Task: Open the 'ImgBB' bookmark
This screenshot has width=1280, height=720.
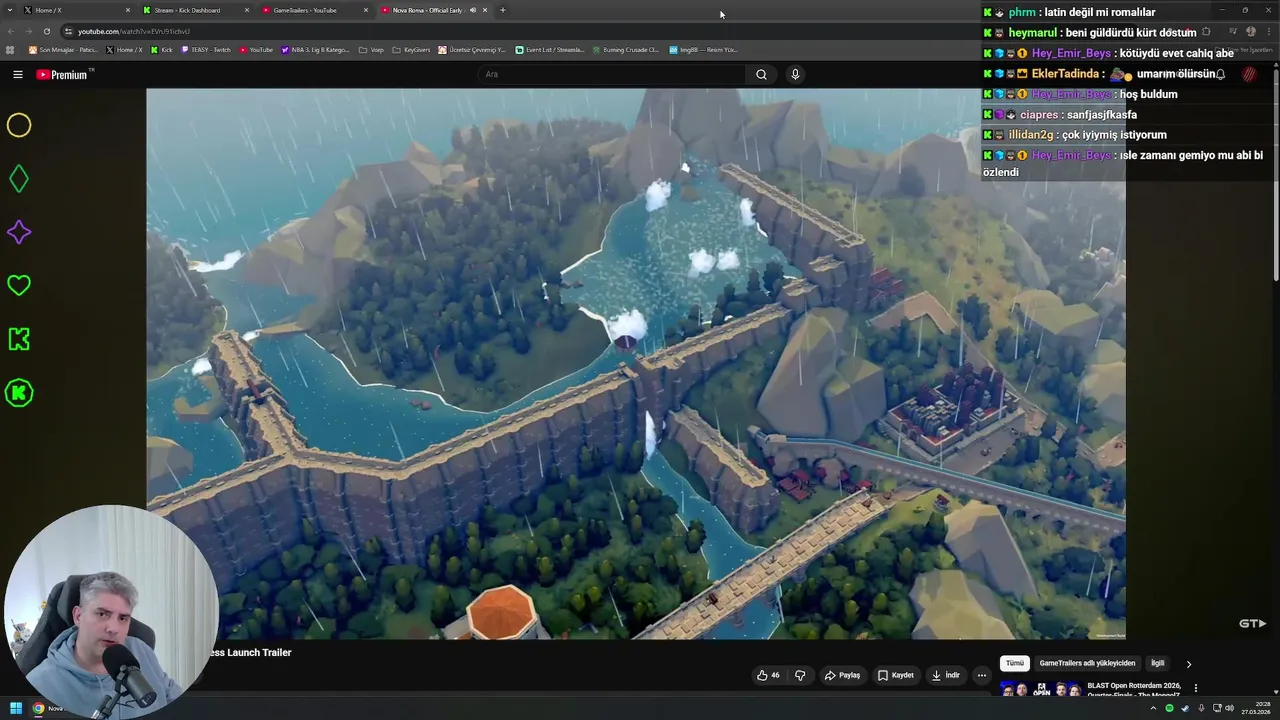Action: coord(703,50)
